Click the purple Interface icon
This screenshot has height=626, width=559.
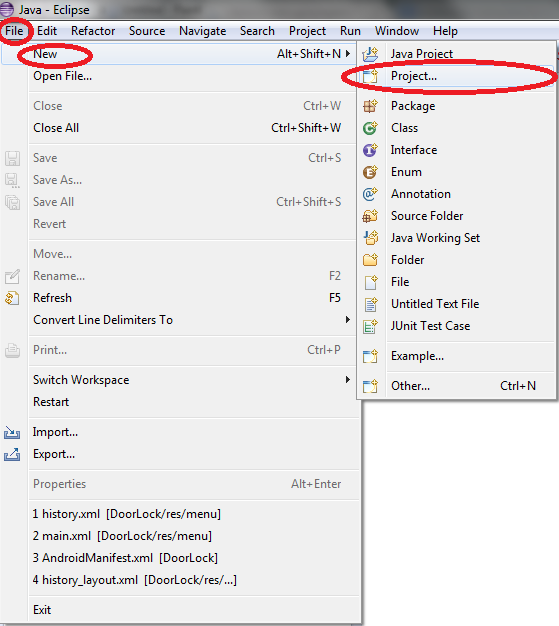click(370, 150)
